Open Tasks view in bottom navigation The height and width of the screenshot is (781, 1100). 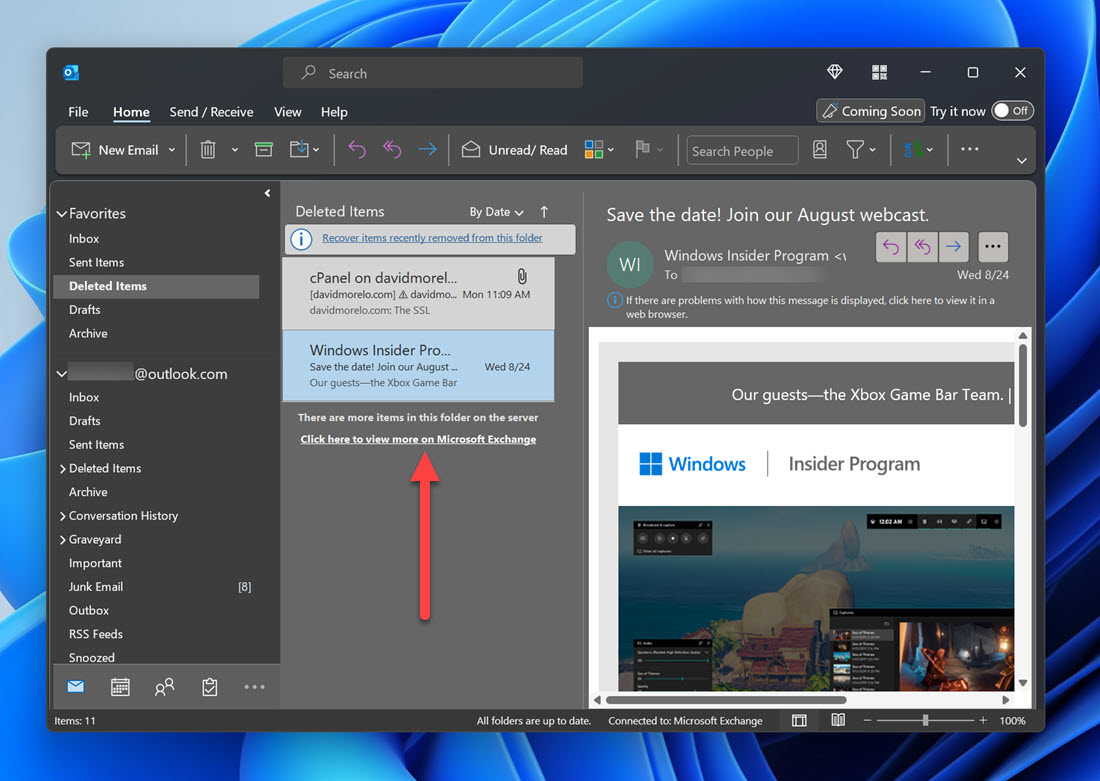coord(210,687)
